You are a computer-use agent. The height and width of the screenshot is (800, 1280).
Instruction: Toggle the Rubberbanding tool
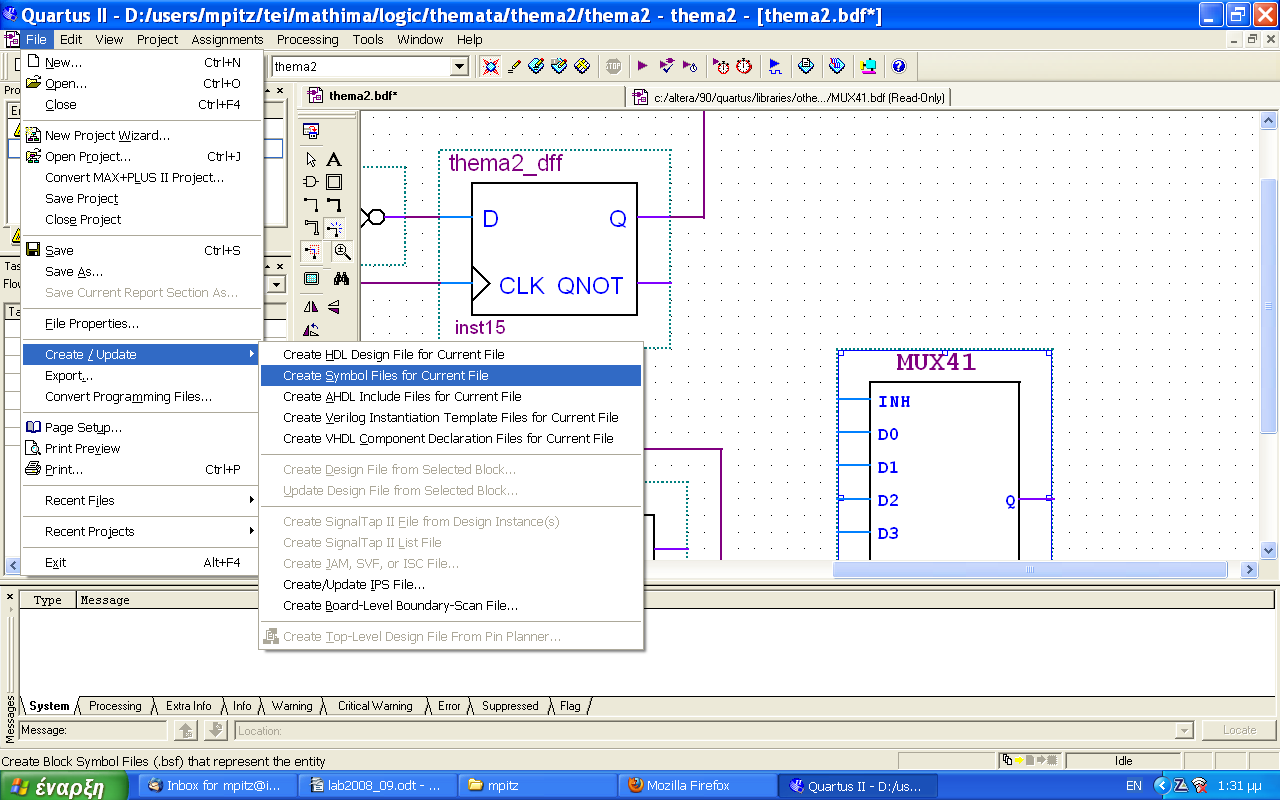(x=334, y=228)
